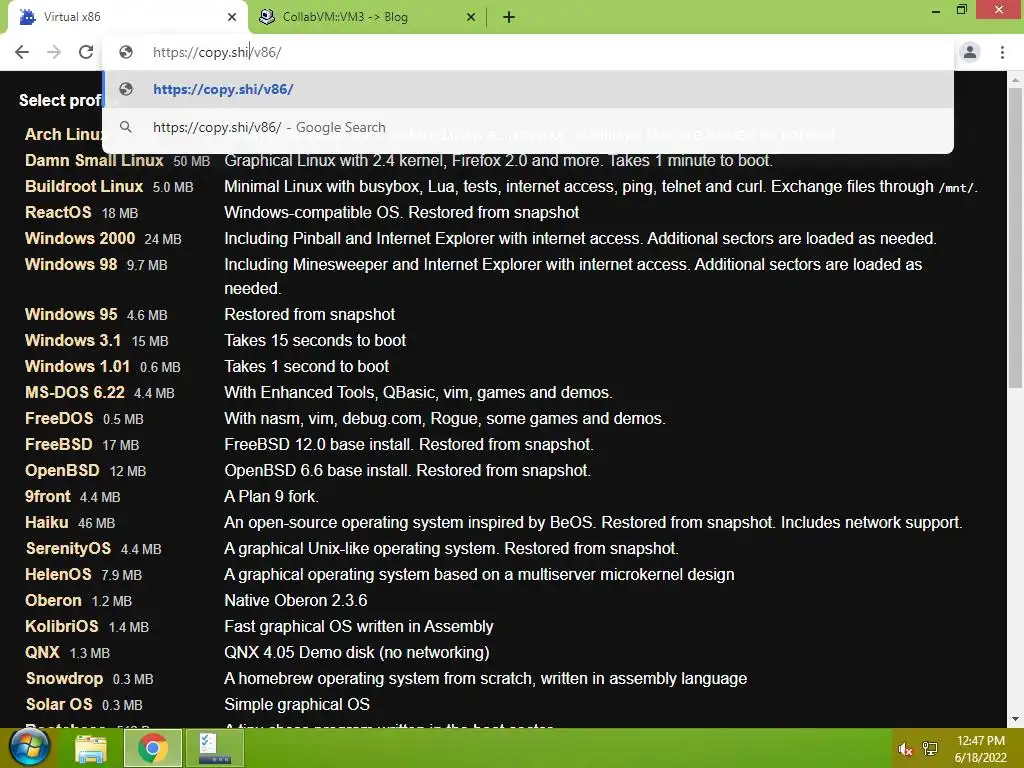Viewport: 1024px width, 768px height.
Task: Launch the ReactOS profile
Action: coord(58,213)
